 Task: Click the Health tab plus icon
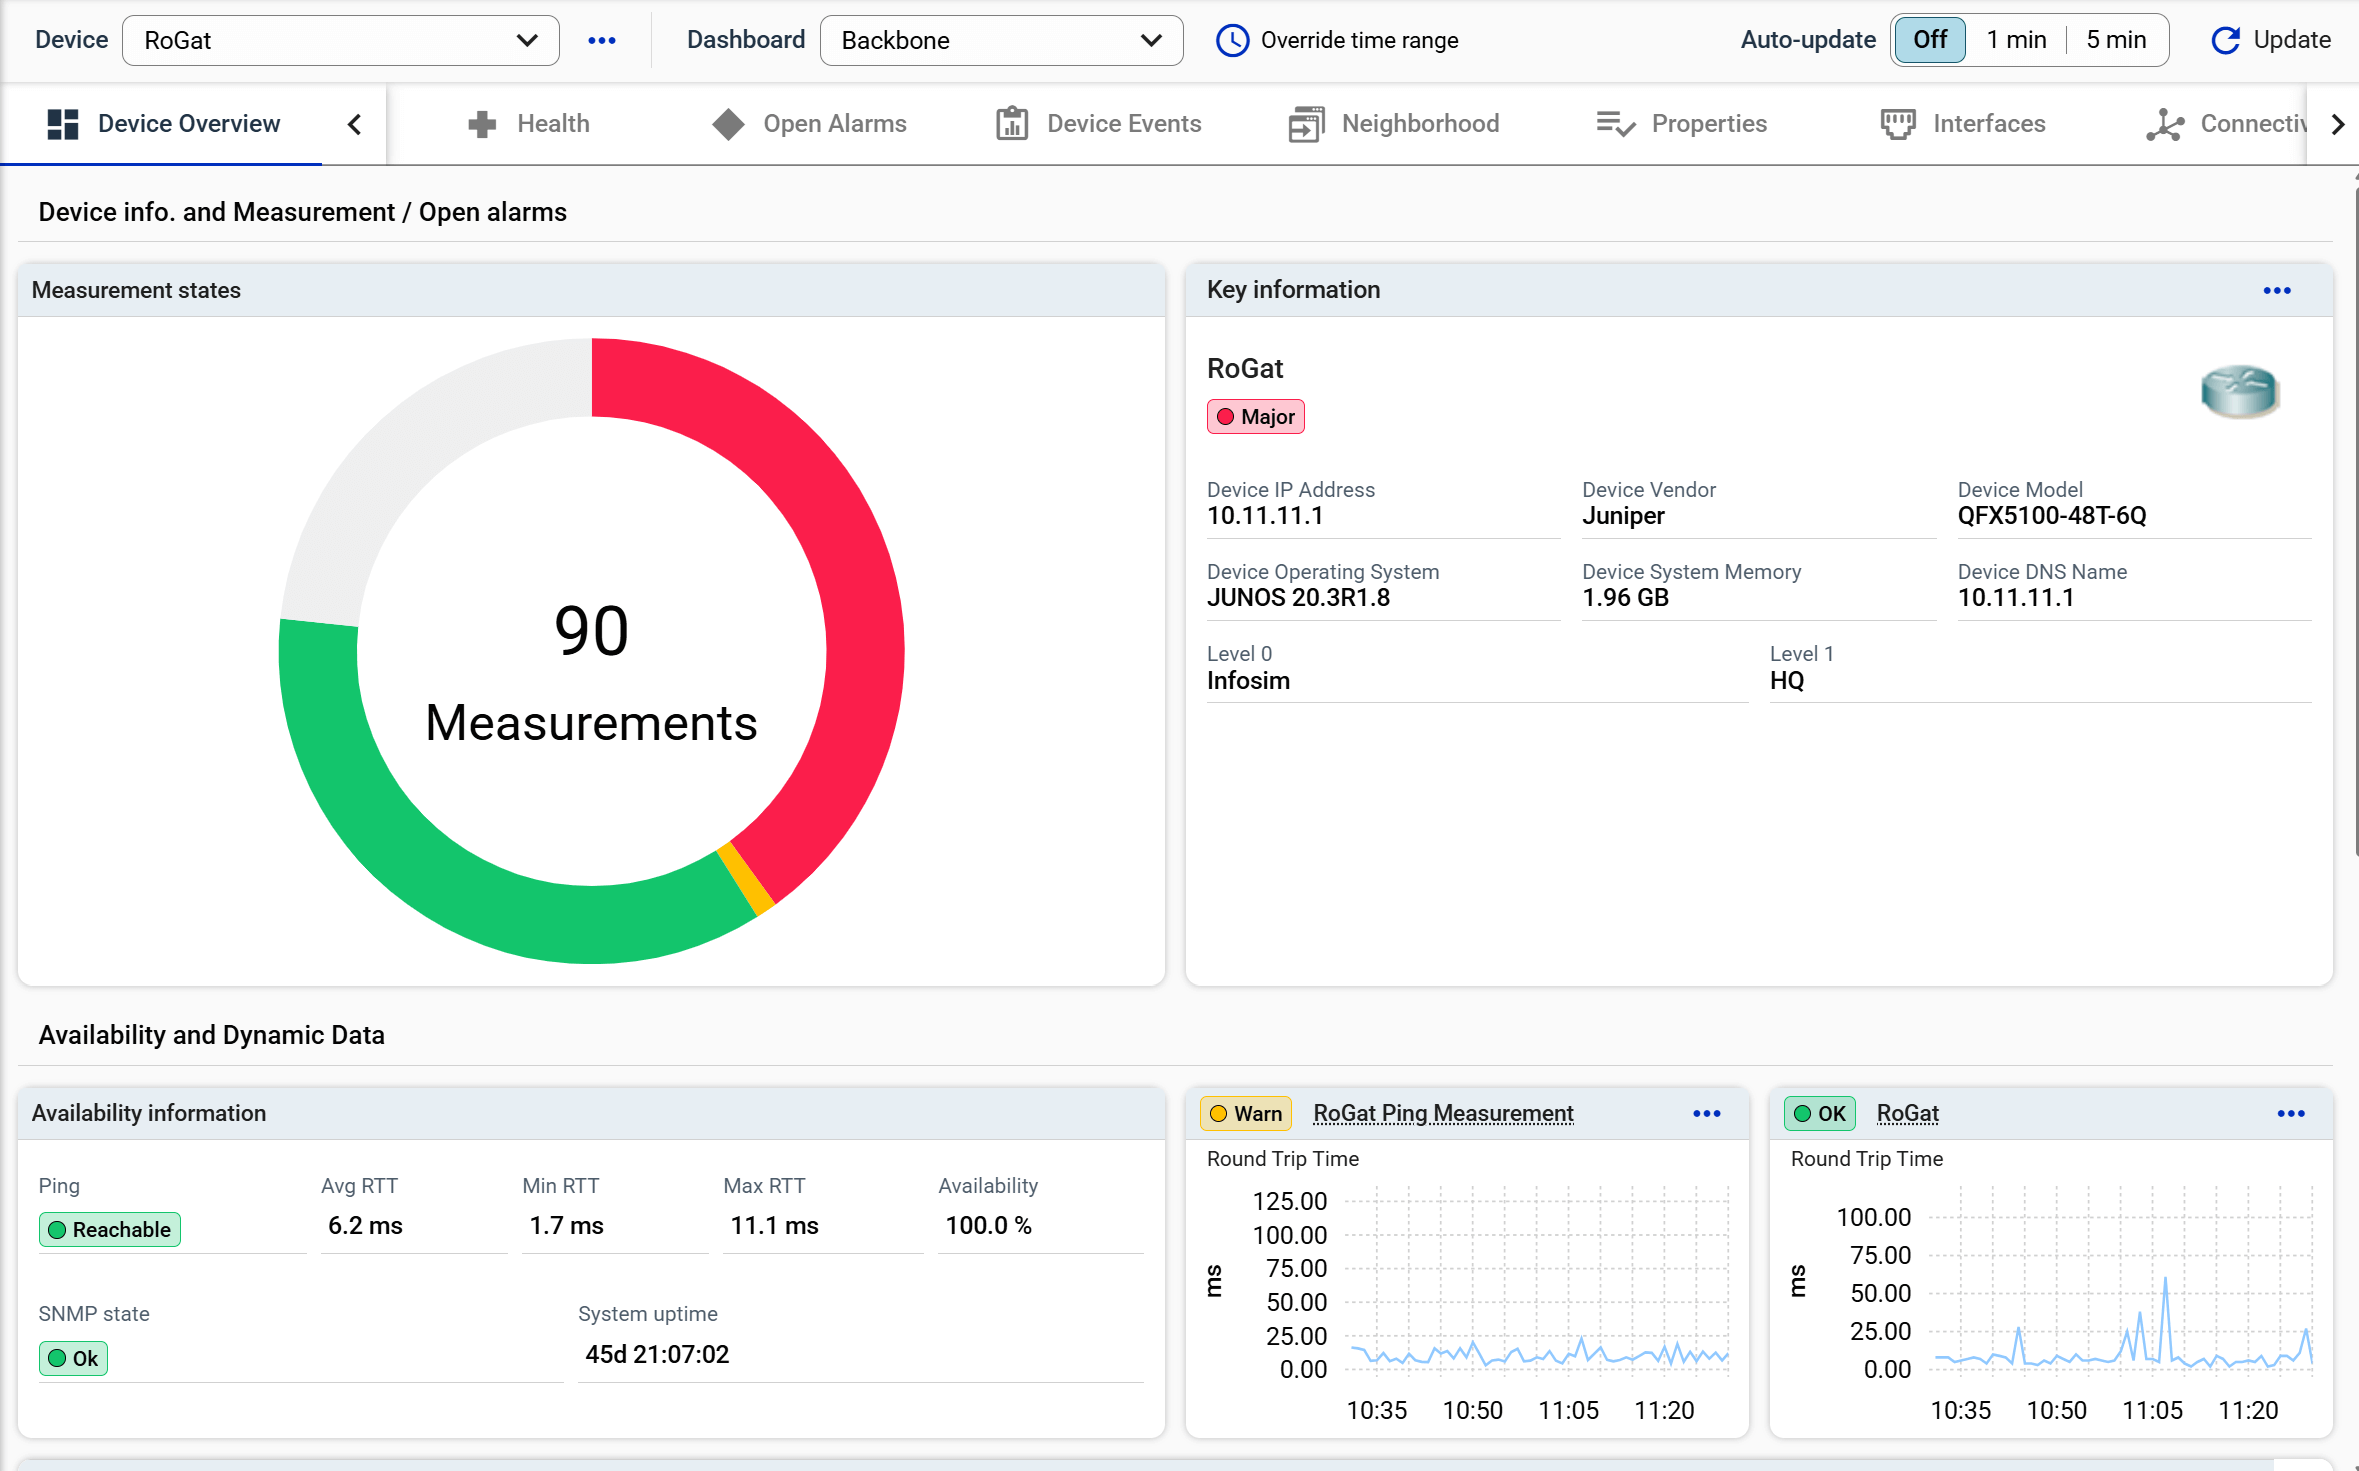[x=482, y=124]
